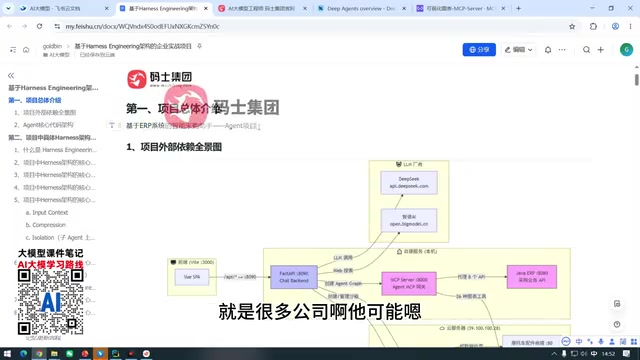Open the green G user avatar

click(627, 50)
